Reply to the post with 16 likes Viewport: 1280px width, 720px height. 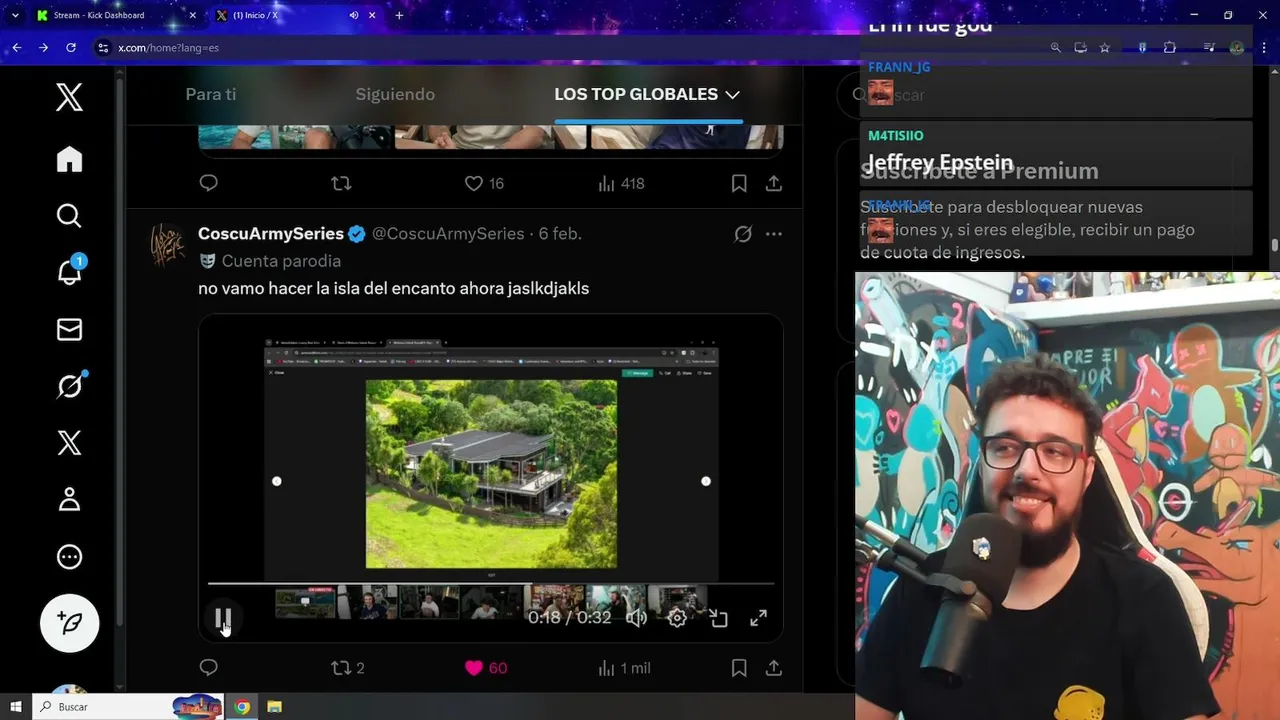pyautogui.click(x=208, y=183)
